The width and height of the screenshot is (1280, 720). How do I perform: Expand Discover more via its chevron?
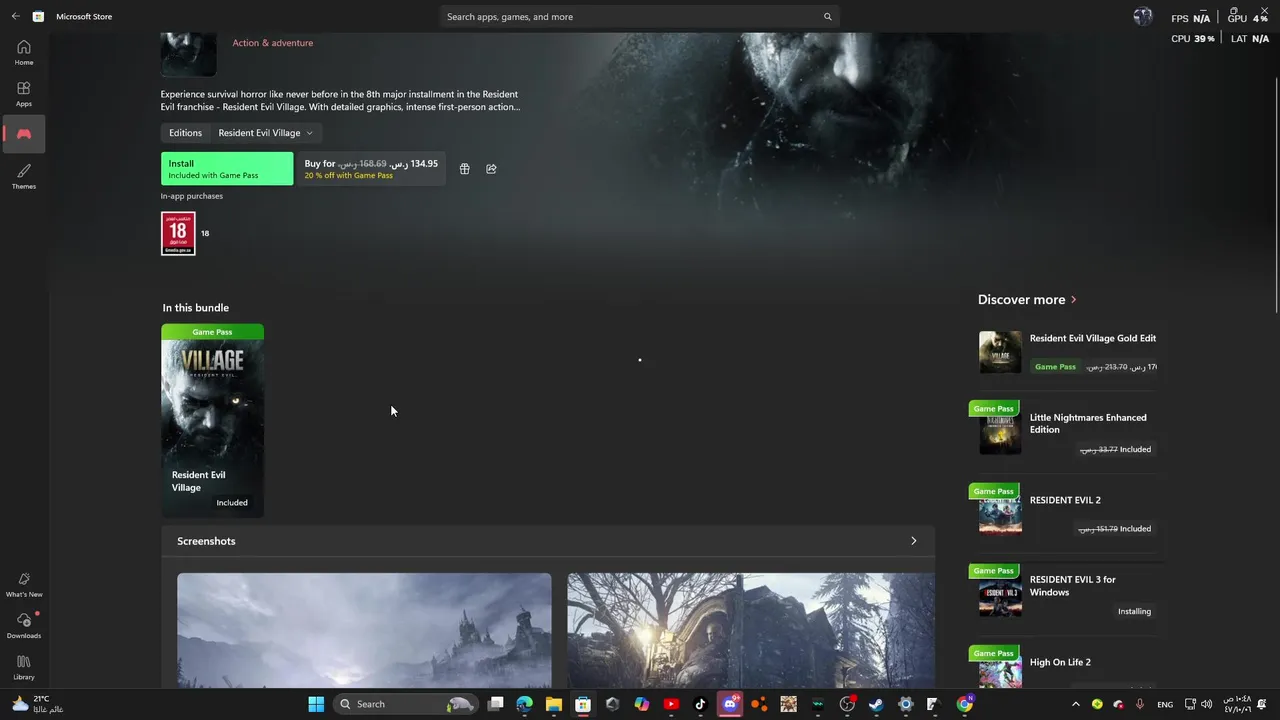tap(1073, 300)
